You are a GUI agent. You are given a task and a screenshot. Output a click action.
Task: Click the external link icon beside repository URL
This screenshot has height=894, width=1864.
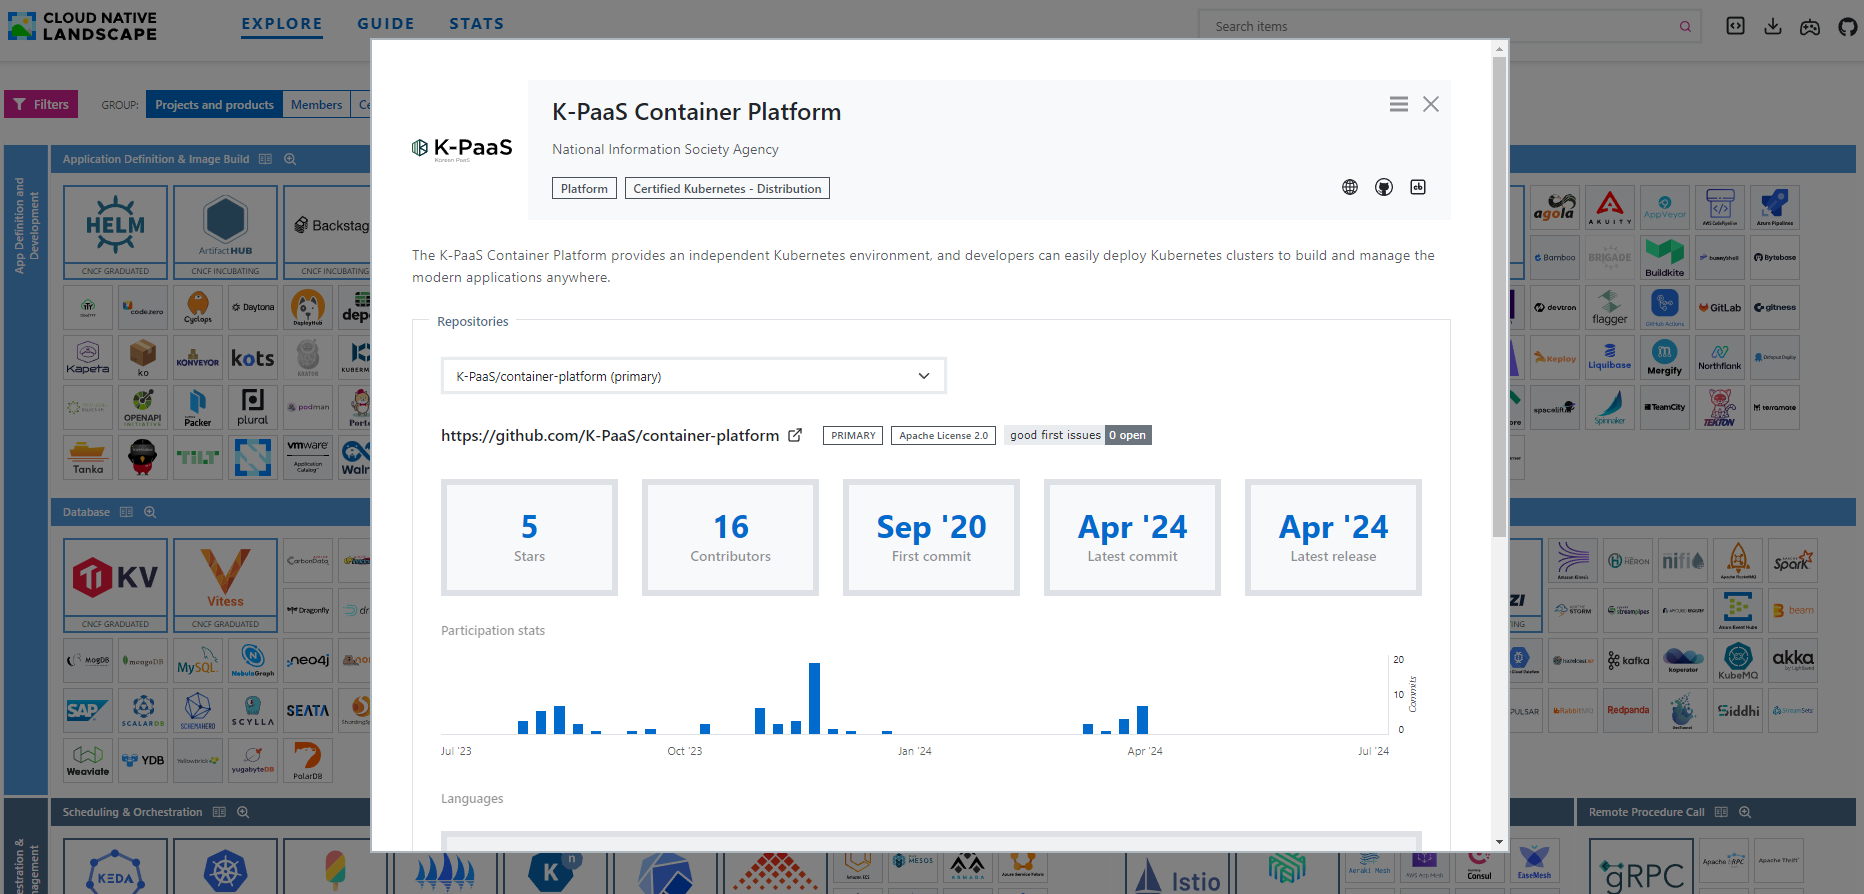coord(795,435)
